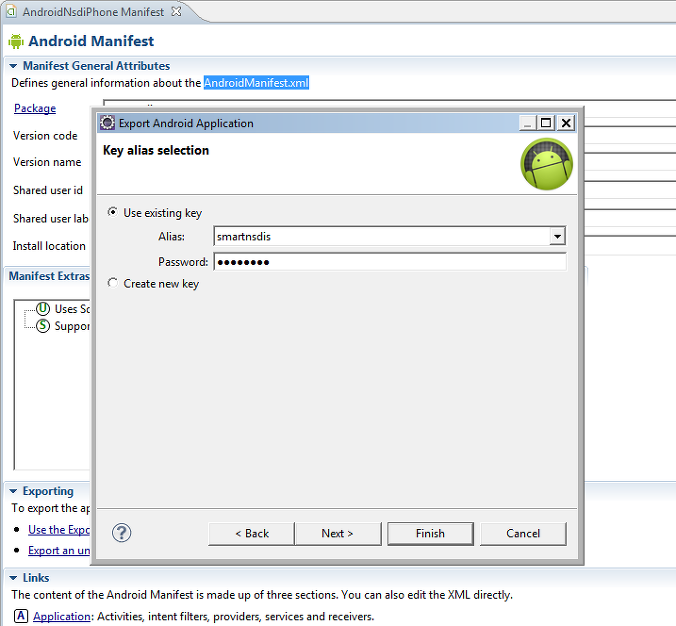This screenshot has width=676, height=626.
Task: Click the Back button
Action: tap(251, 534)
